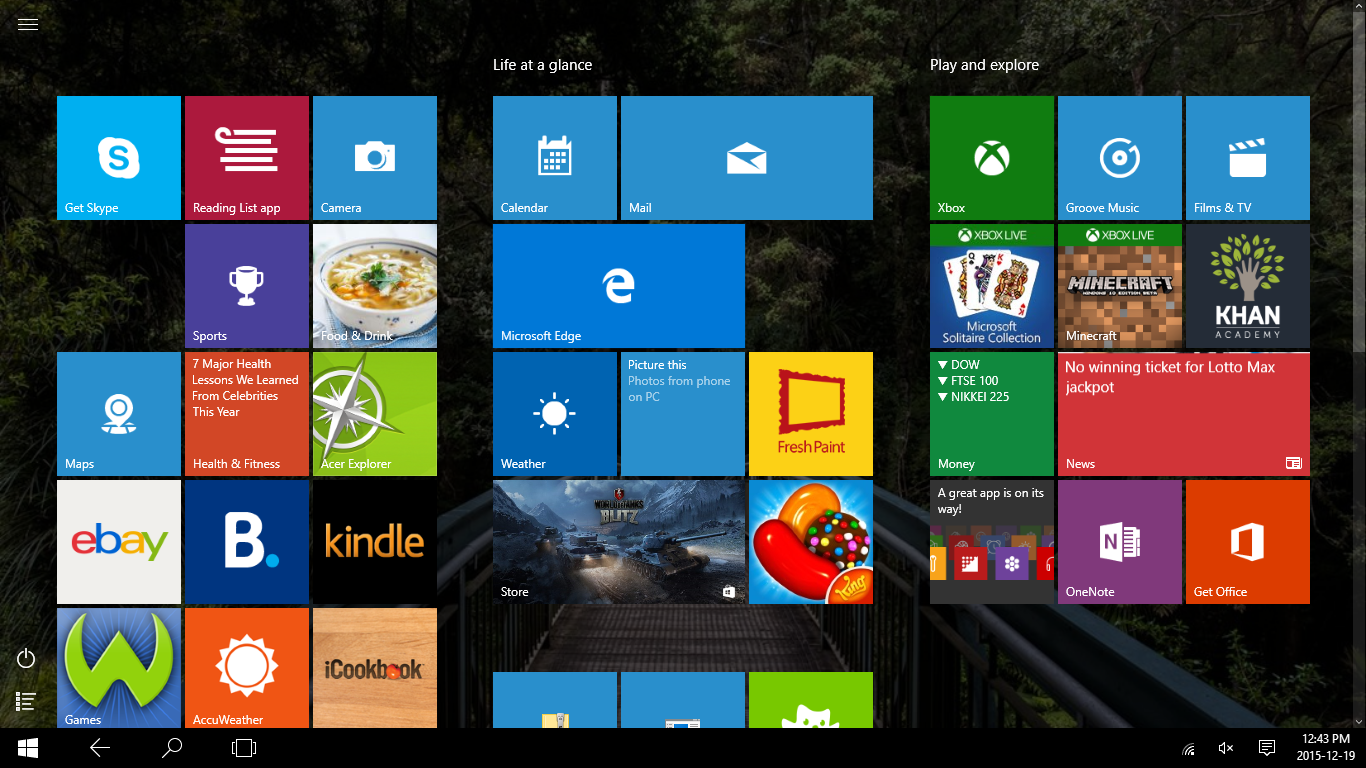Open the Store tile
This screenshot has height=768, width=1366.
619,542
